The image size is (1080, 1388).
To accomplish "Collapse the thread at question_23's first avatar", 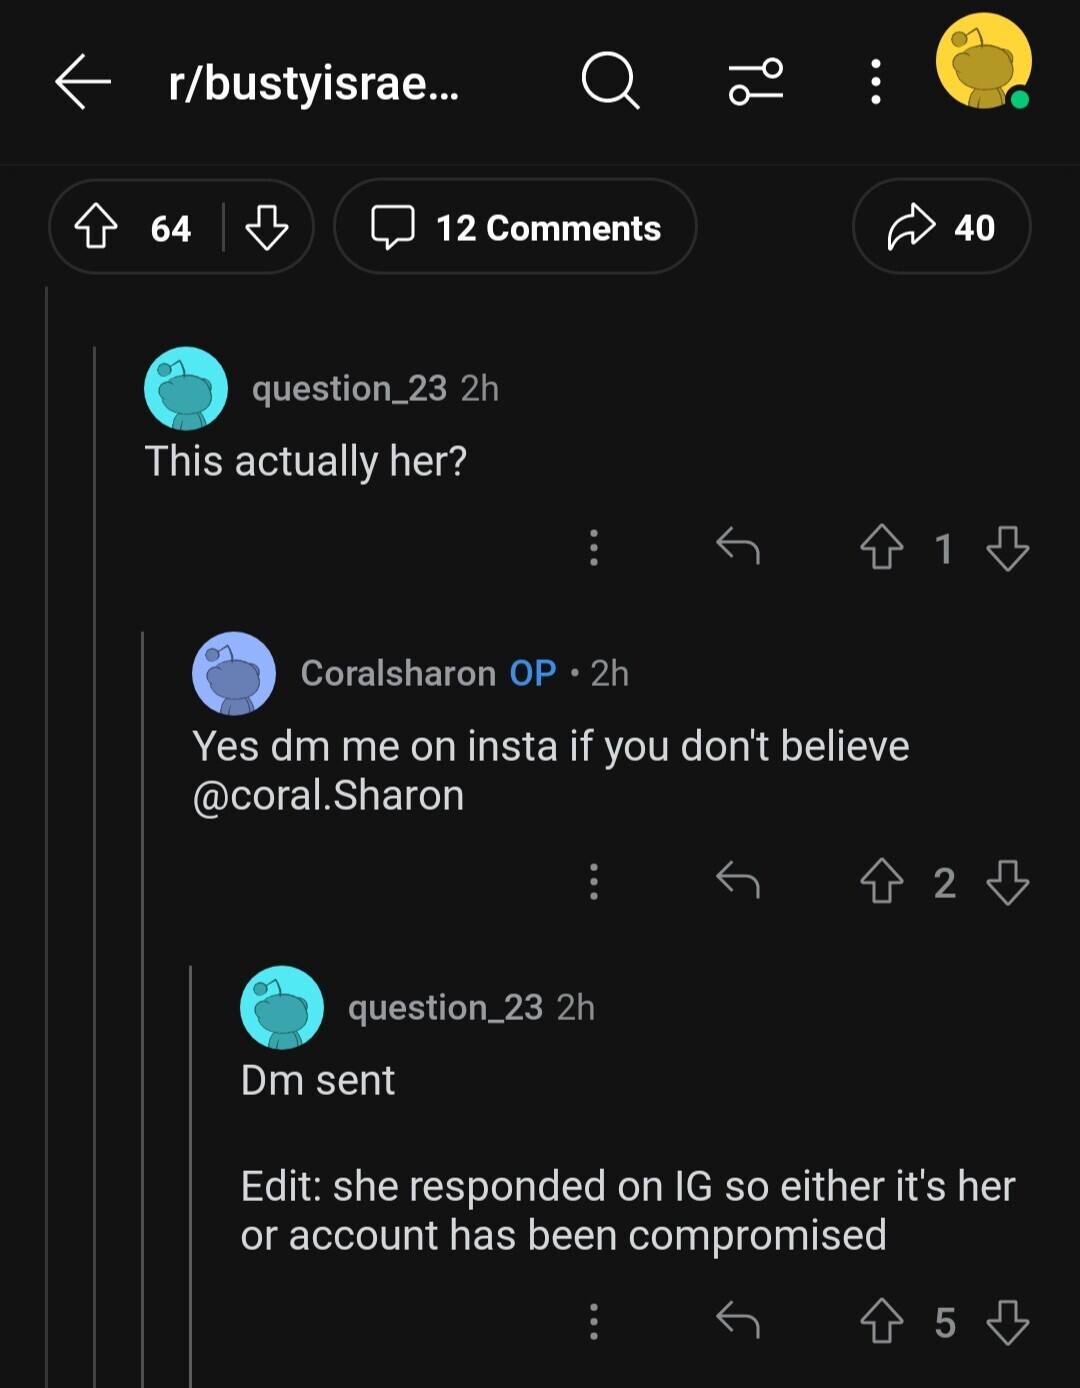I will coord(186,388).
